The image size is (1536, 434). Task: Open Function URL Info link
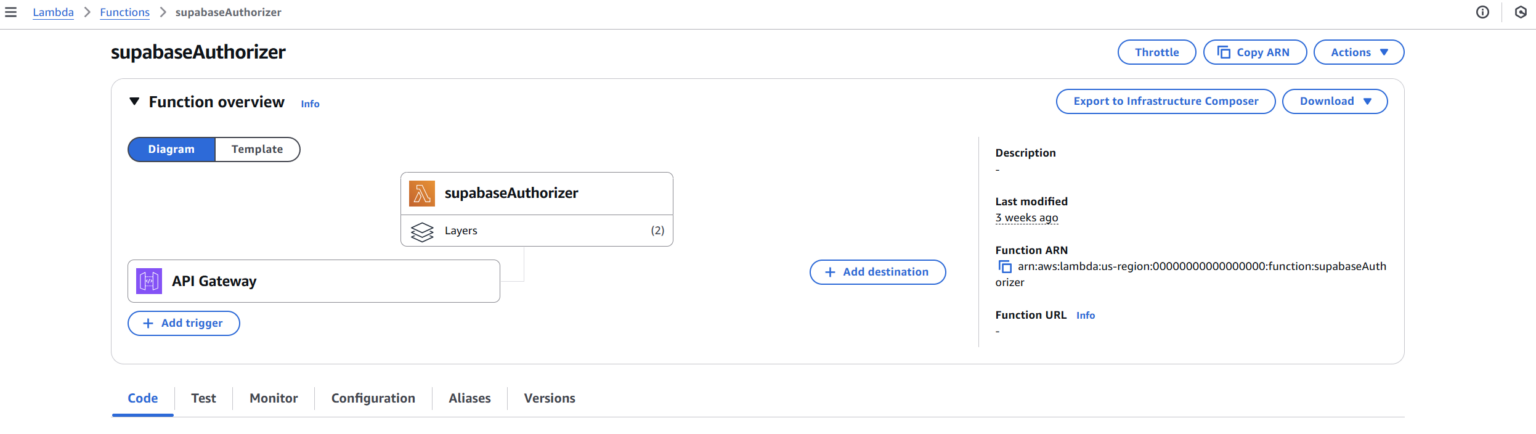pos(1085,315)
